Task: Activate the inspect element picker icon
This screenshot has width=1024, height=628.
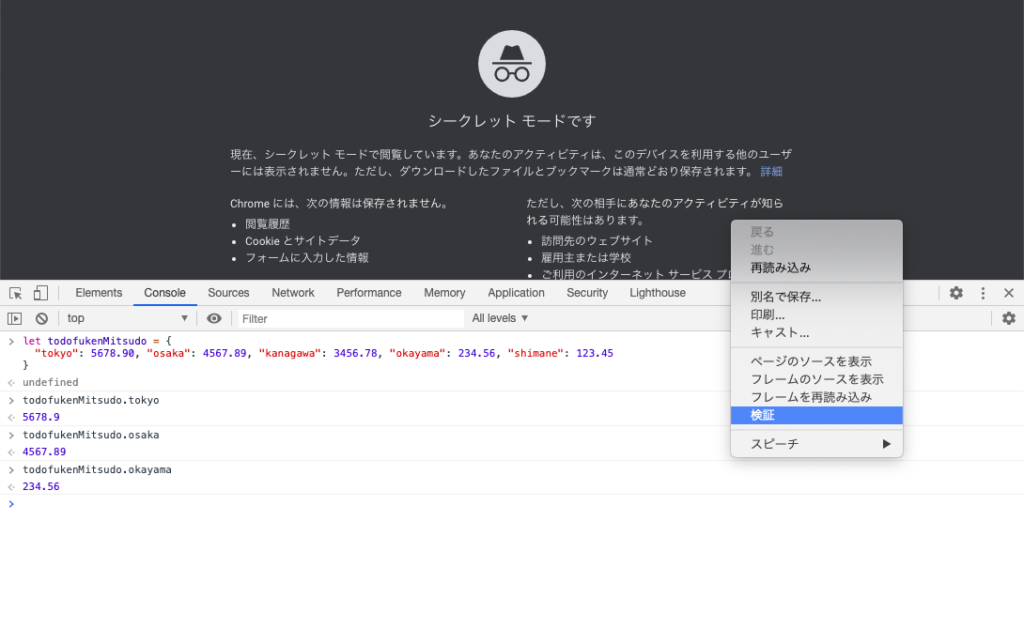Action: coord(15,293)
